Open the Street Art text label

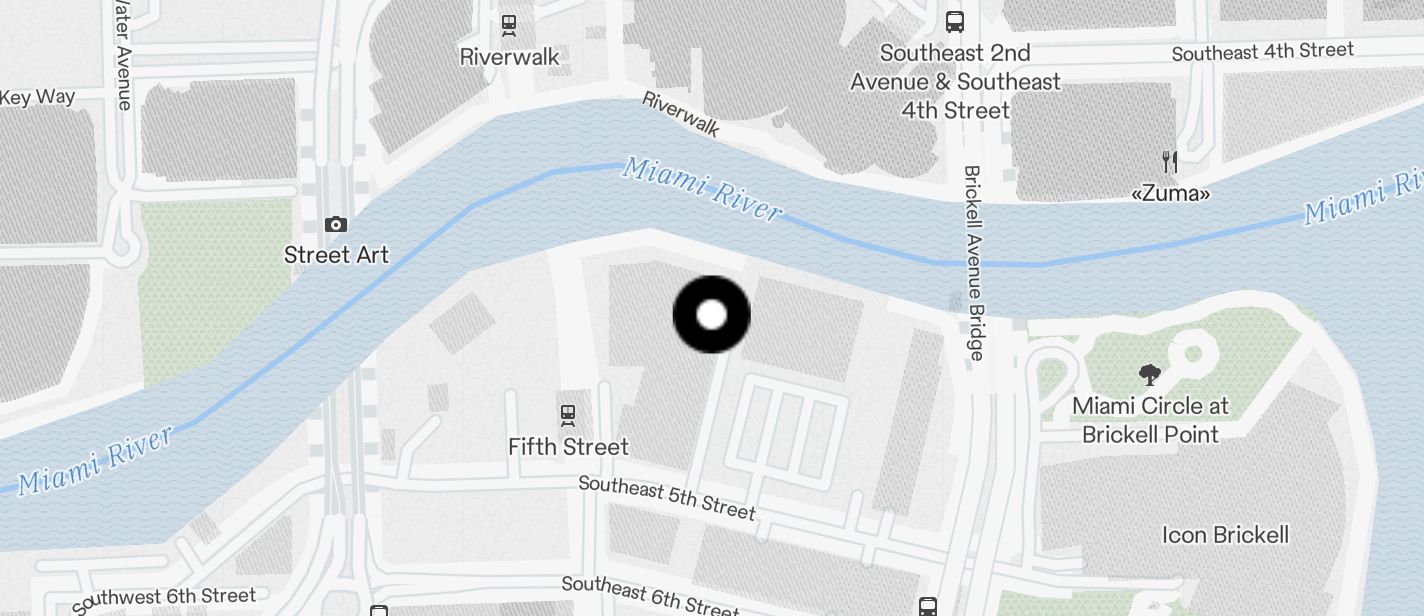tap(336, 255)
